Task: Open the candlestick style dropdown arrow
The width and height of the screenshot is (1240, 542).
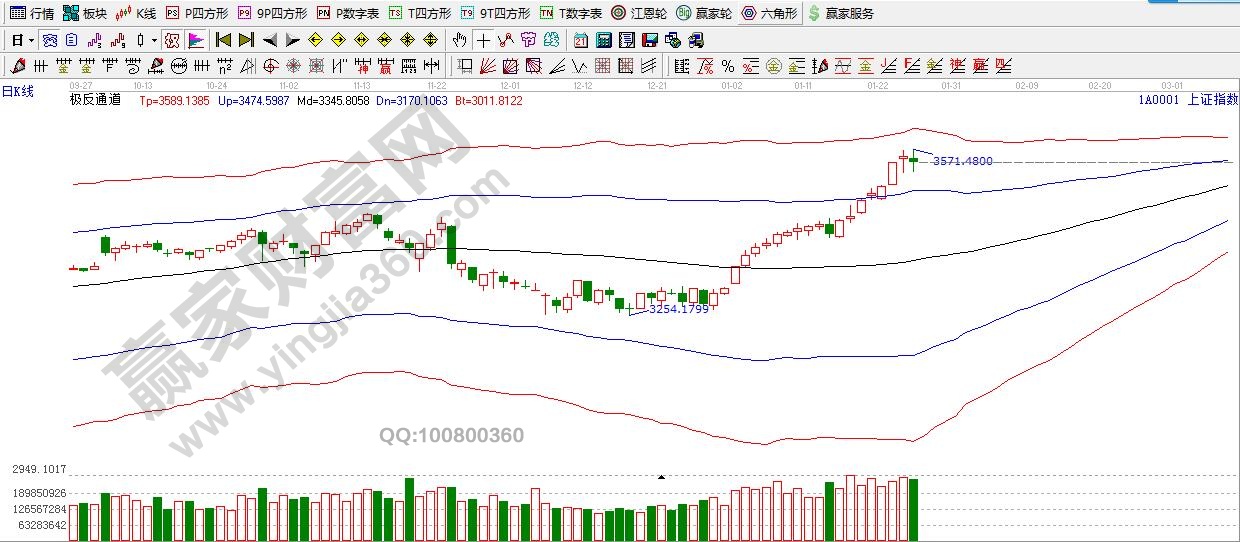Action: (153, 41)
